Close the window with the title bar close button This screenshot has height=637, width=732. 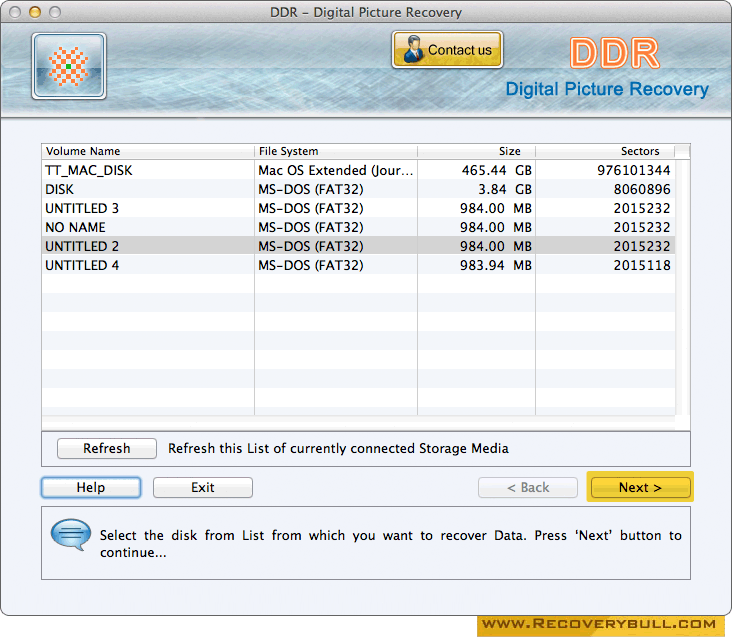coord(15,12)
